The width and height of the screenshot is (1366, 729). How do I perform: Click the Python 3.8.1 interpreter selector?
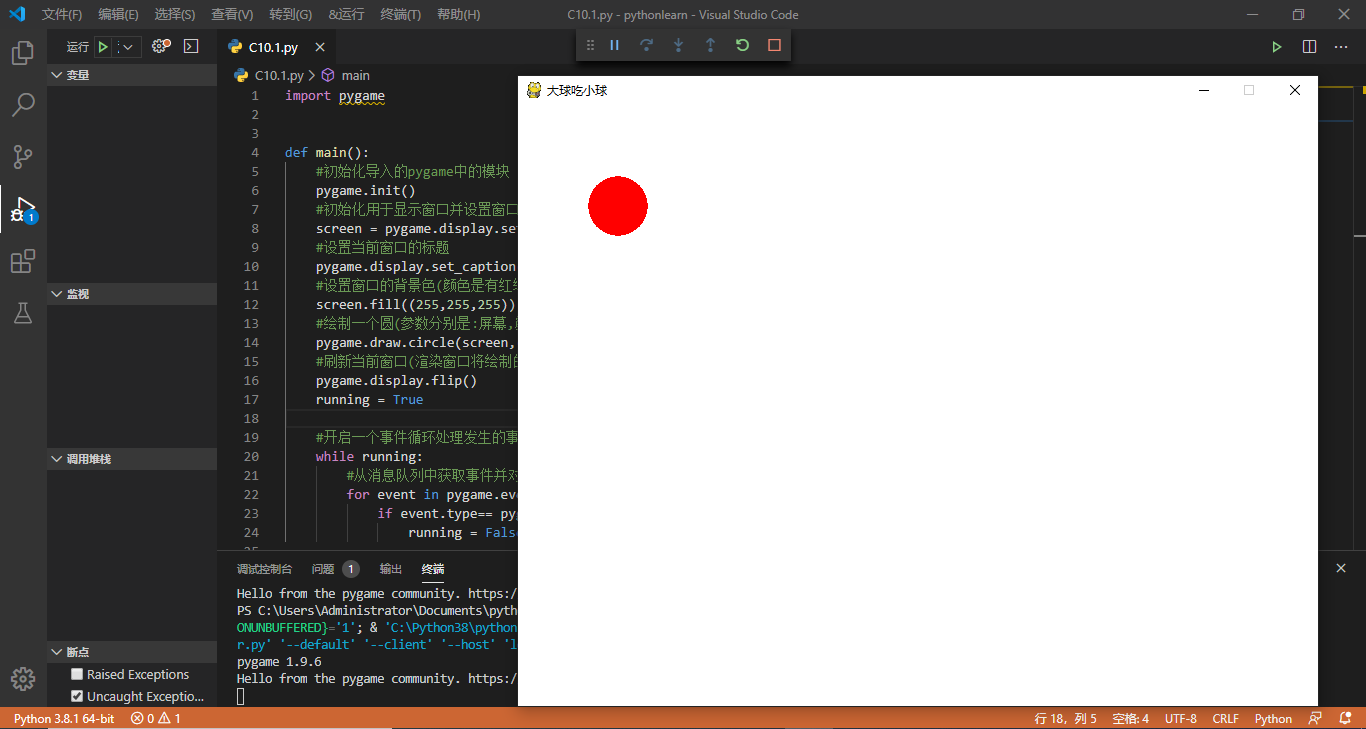click(64, 718)
